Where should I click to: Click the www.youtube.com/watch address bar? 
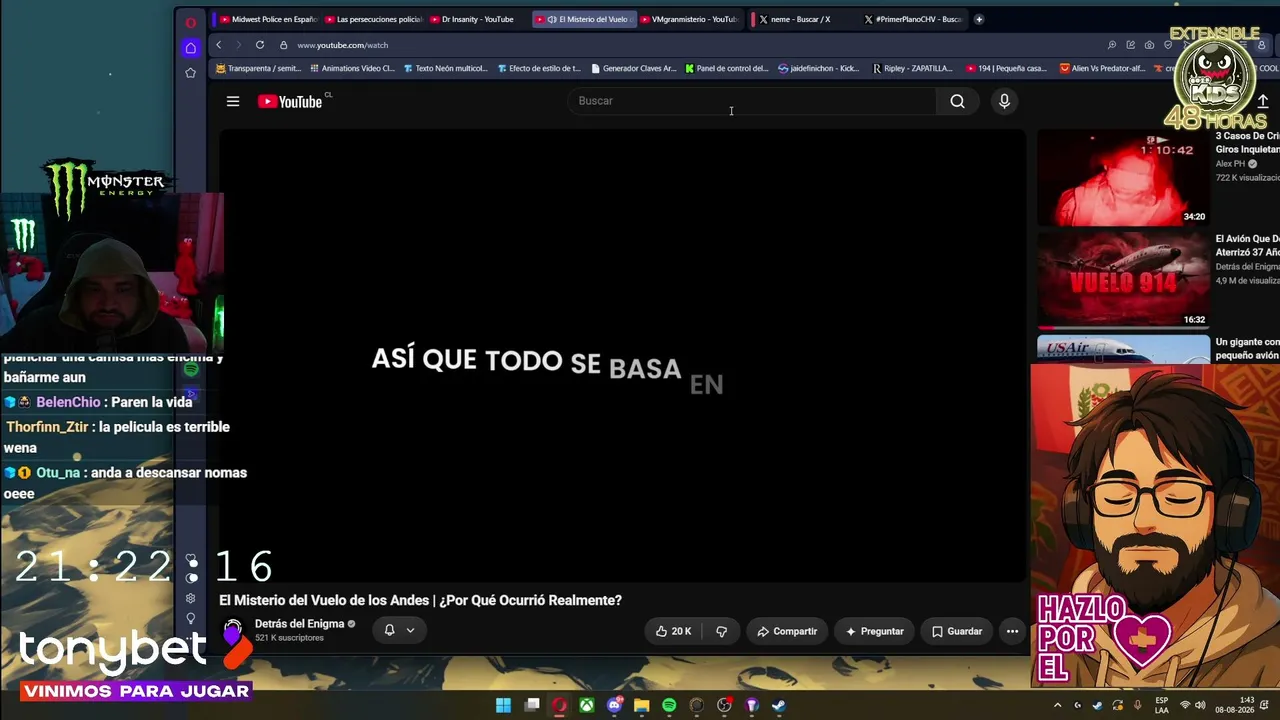pos(342,45)
